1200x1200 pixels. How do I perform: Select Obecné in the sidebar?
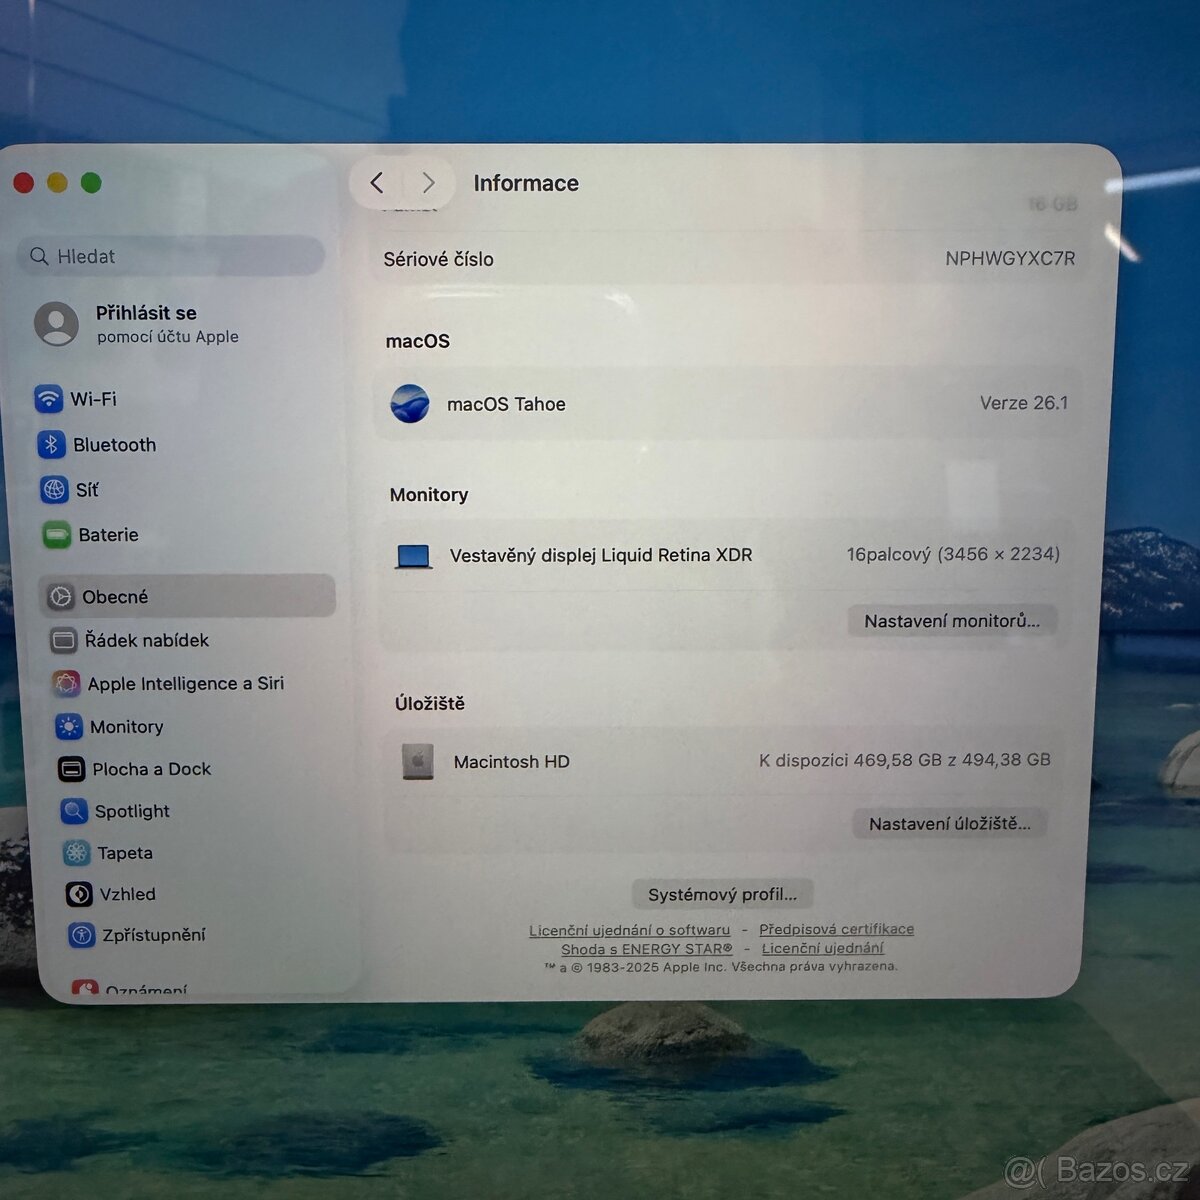click(114, 596)
